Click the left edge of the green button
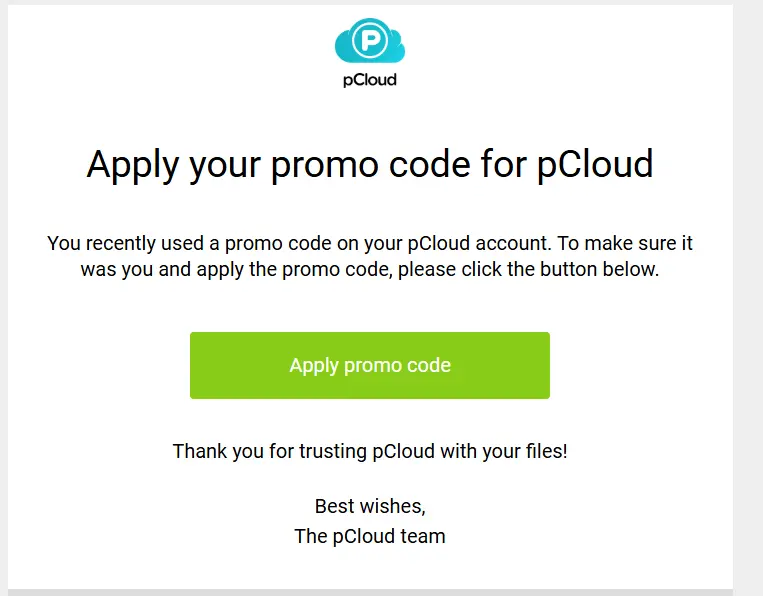Image resolution: width=763 pixels, height=596 pixels. pos(192,365)
